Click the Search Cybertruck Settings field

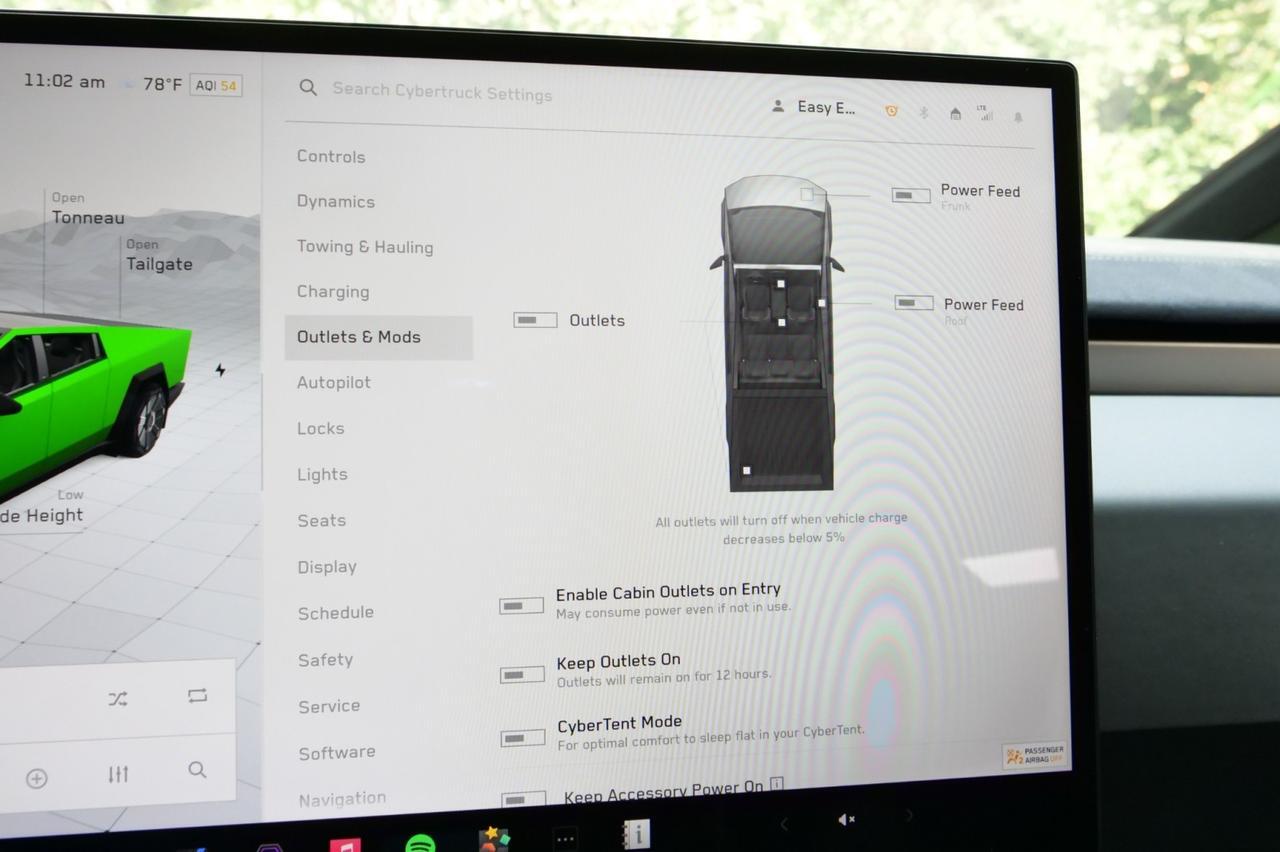pos(442,91)
